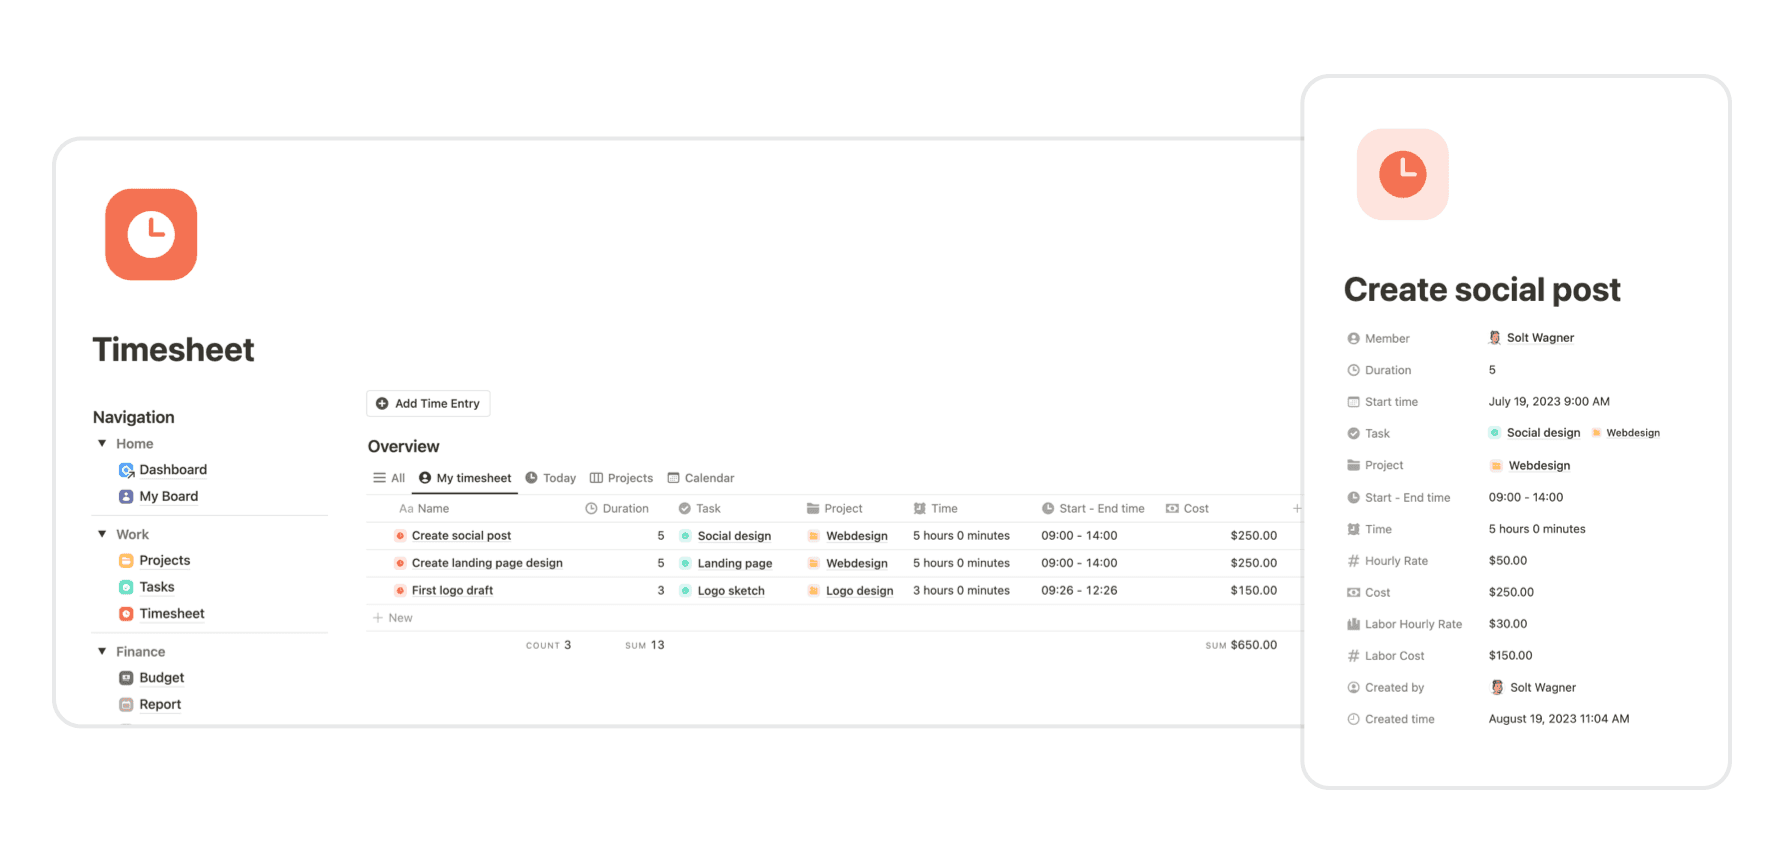This screenshot has width=1780, height=862.
Task: Open the Create social post entry
Action: tap(461, 536)
